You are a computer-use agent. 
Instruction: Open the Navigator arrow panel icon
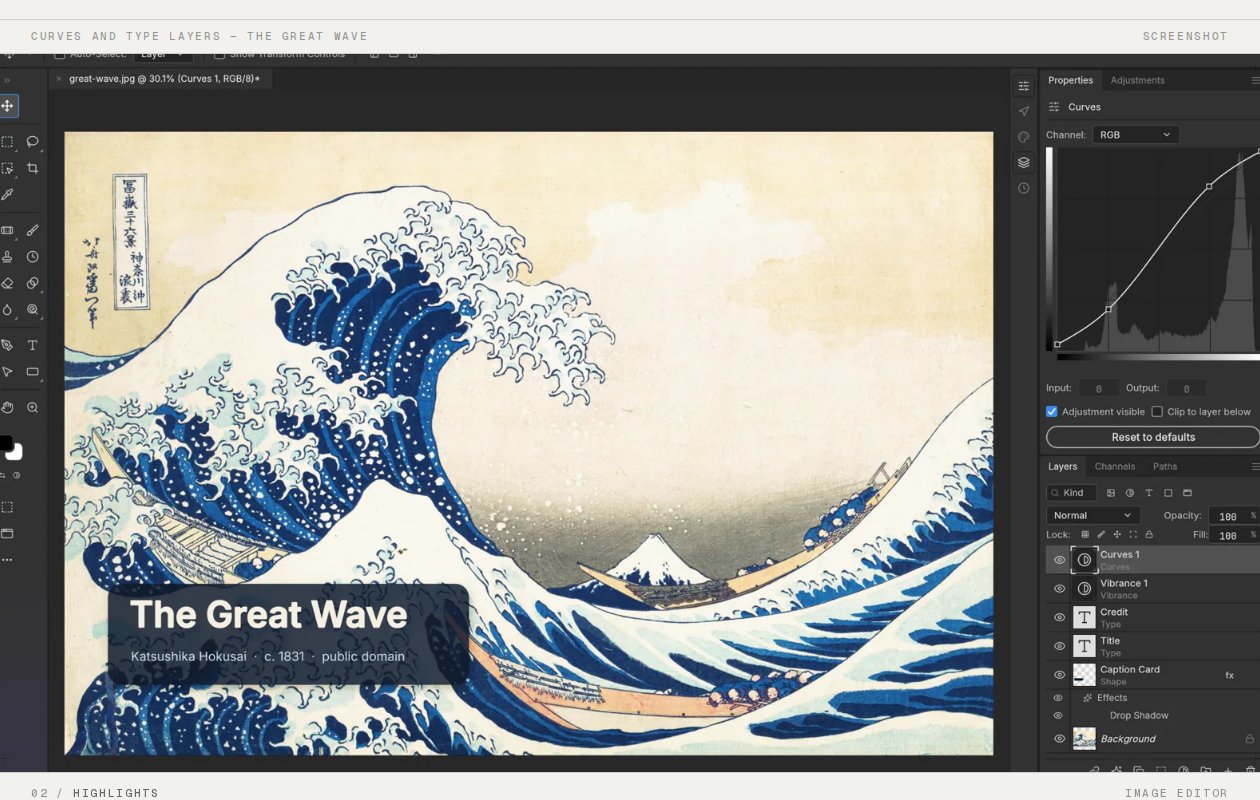click(x=1023, y=111)
